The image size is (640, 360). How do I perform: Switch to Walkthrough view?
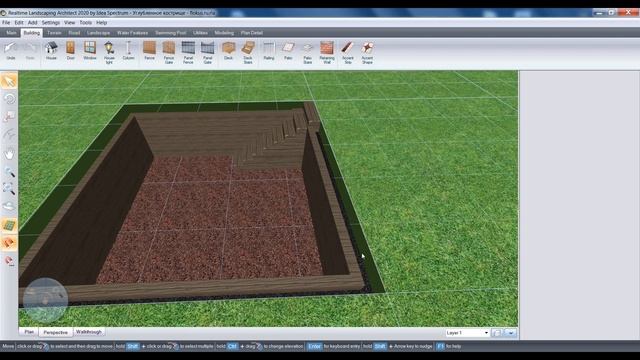(89, 332)
